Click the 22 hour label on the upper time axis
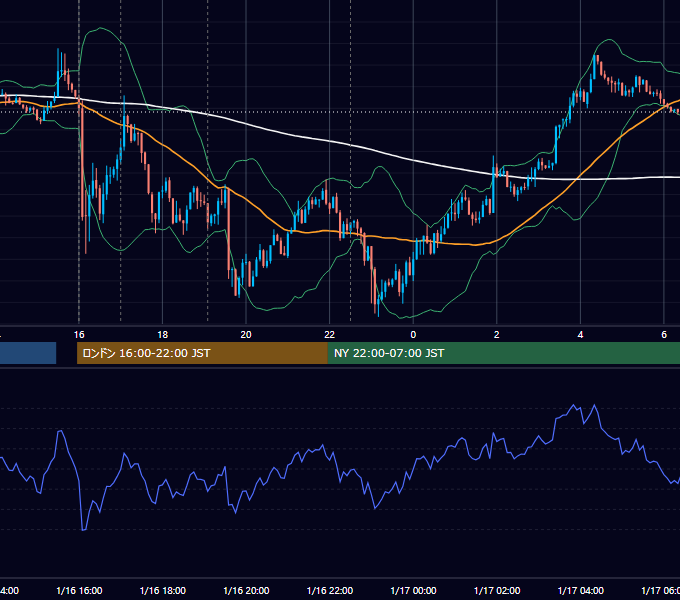The width and height of the screenshot is (680, 600). (330, 335)
